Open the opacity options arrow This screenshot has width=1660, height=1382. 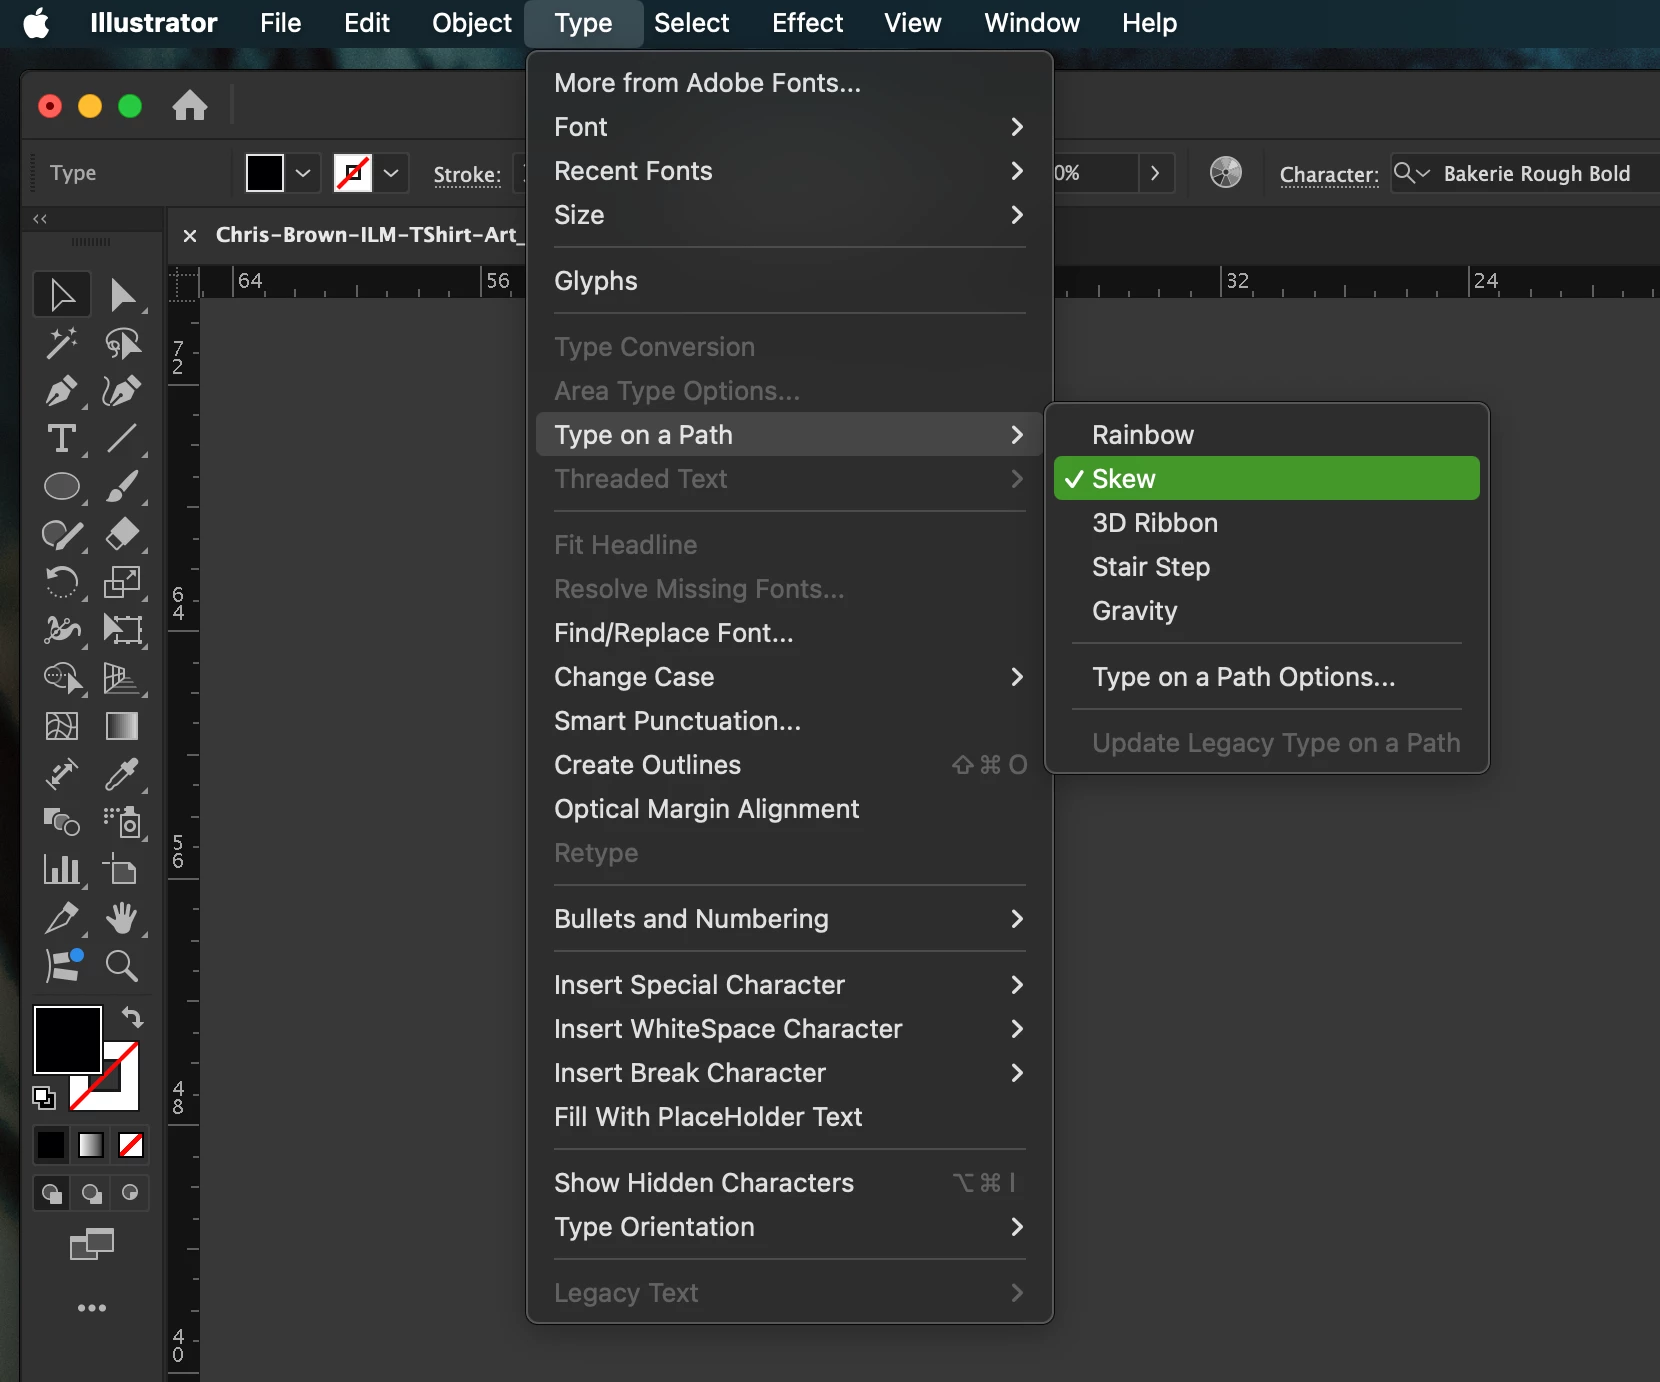click(x=1156, y=173)
